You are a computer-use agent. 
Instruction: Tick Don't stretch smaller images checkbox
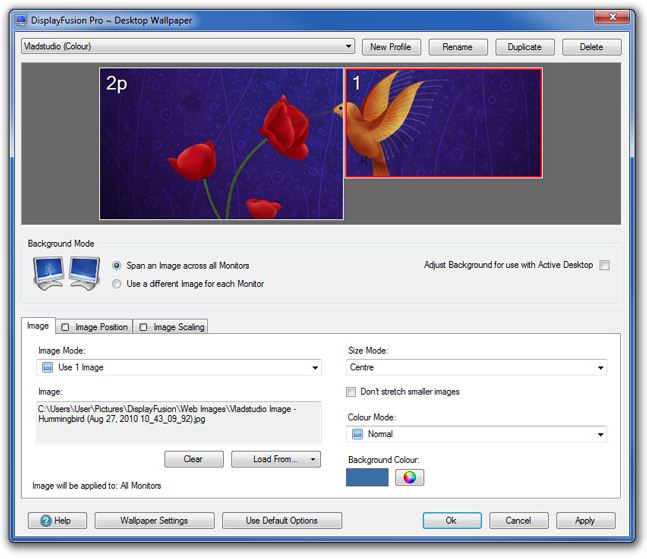(x=351, y=392)
